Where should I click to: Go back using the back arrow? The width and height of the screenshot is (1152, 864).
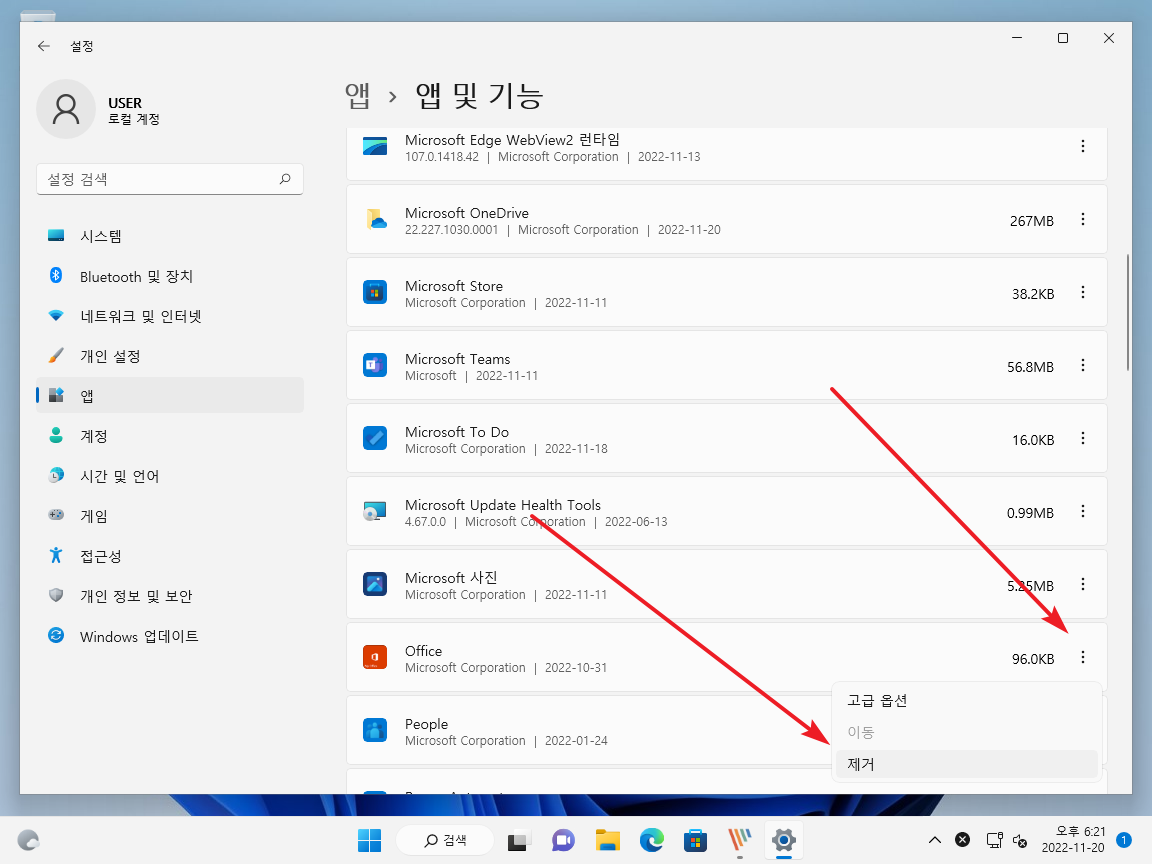coord(44,46)
